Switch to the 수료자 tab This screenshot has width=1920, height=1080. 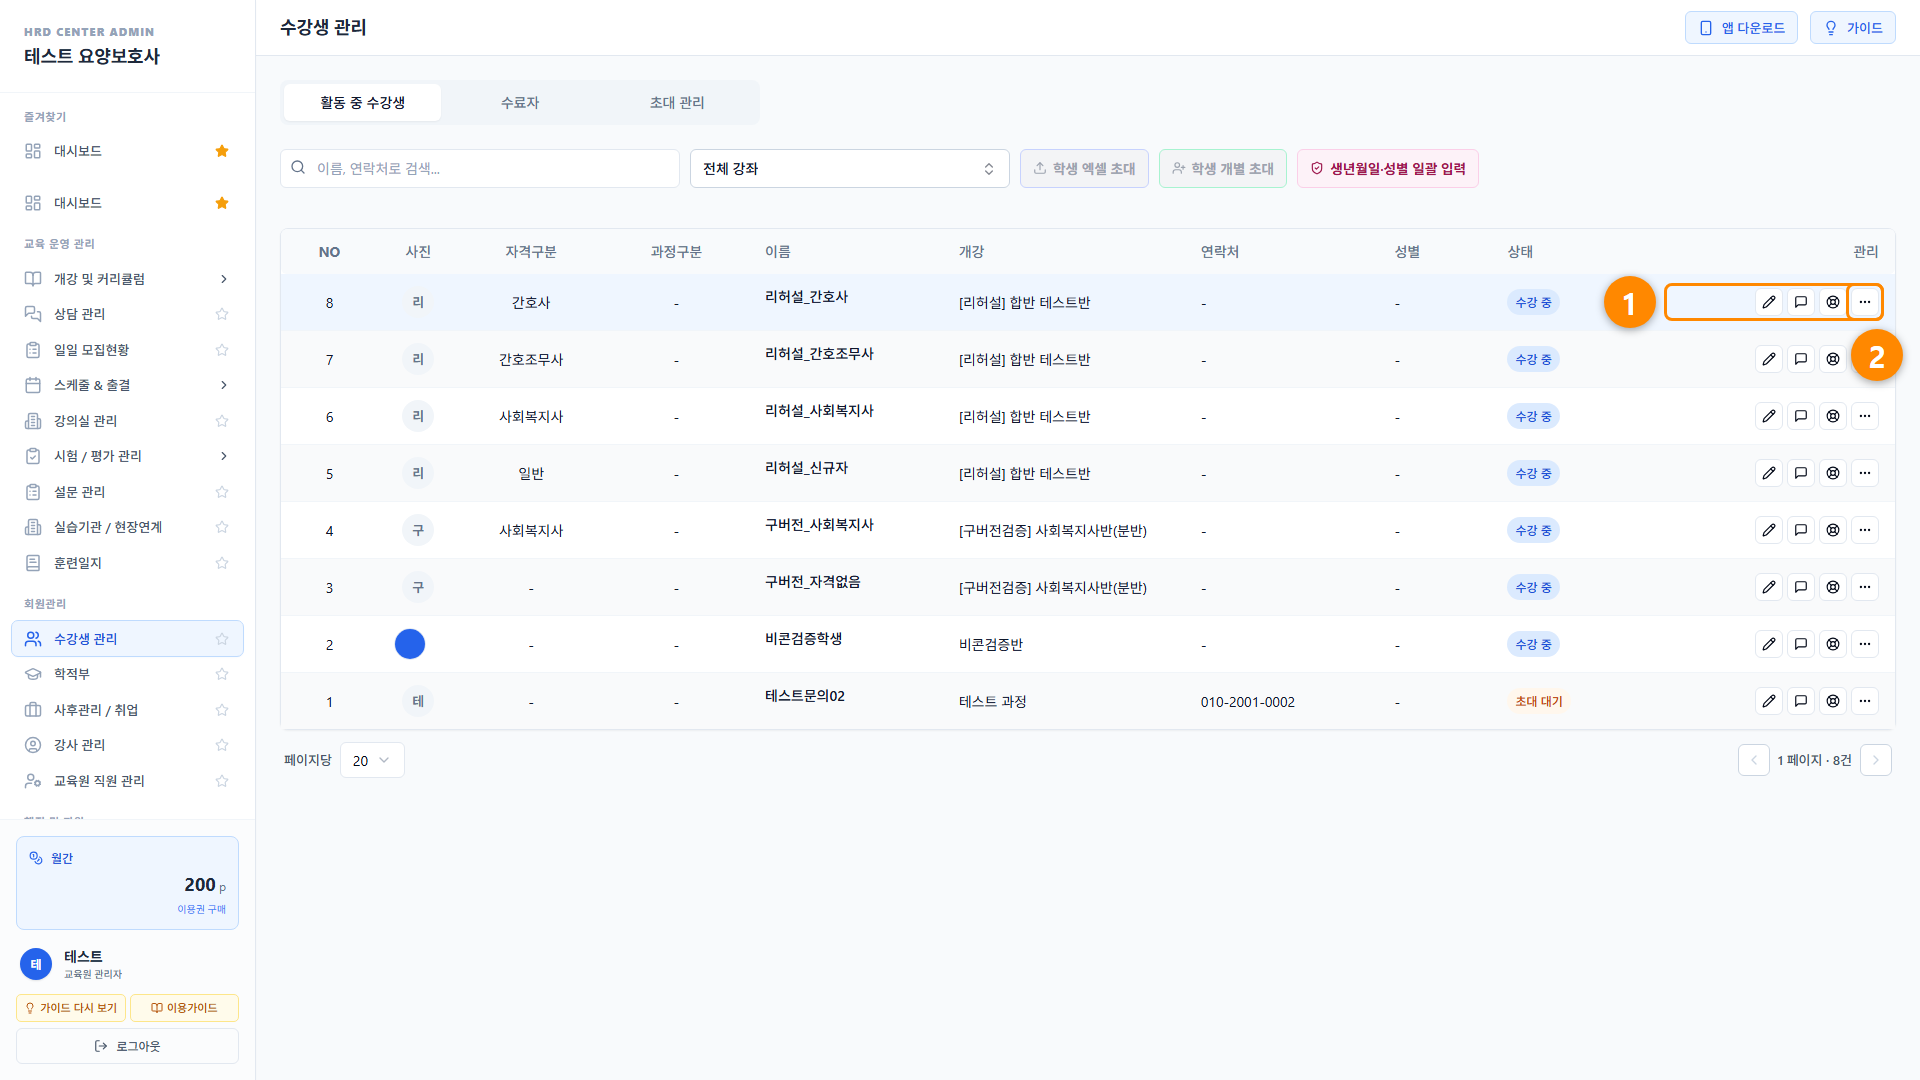[520, 102]
